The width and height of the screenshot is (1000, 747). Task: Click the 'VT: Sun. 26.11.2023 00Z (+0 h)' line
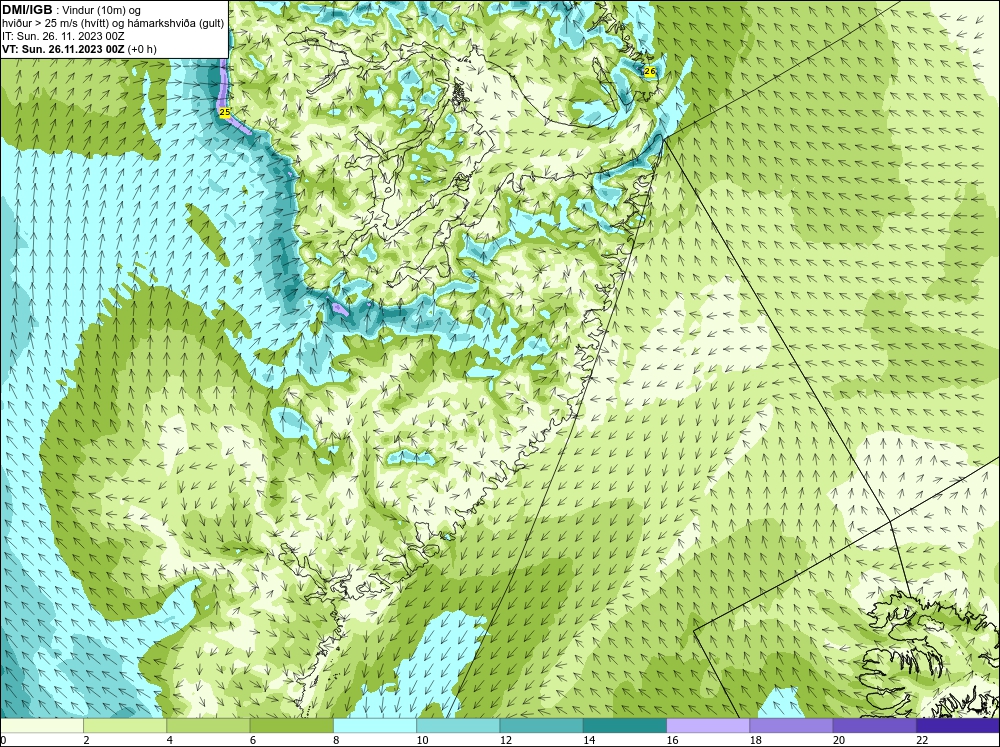[x=79, y=49]
